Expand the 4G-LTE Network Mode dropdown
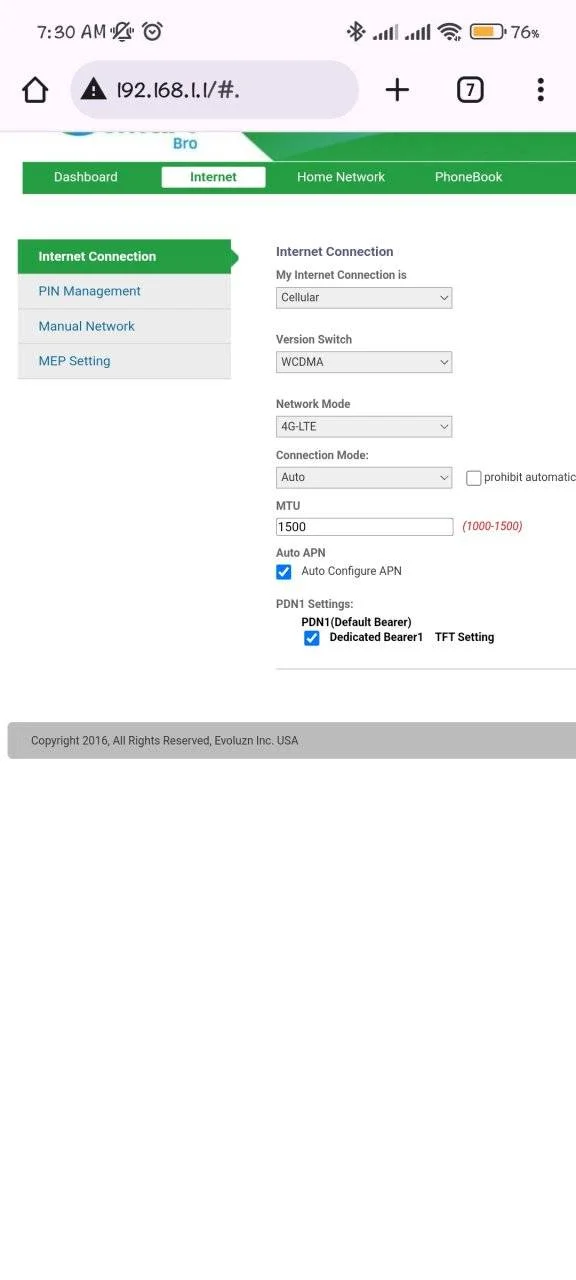This screenshot has width=576, height=1280. click(364, 427)
